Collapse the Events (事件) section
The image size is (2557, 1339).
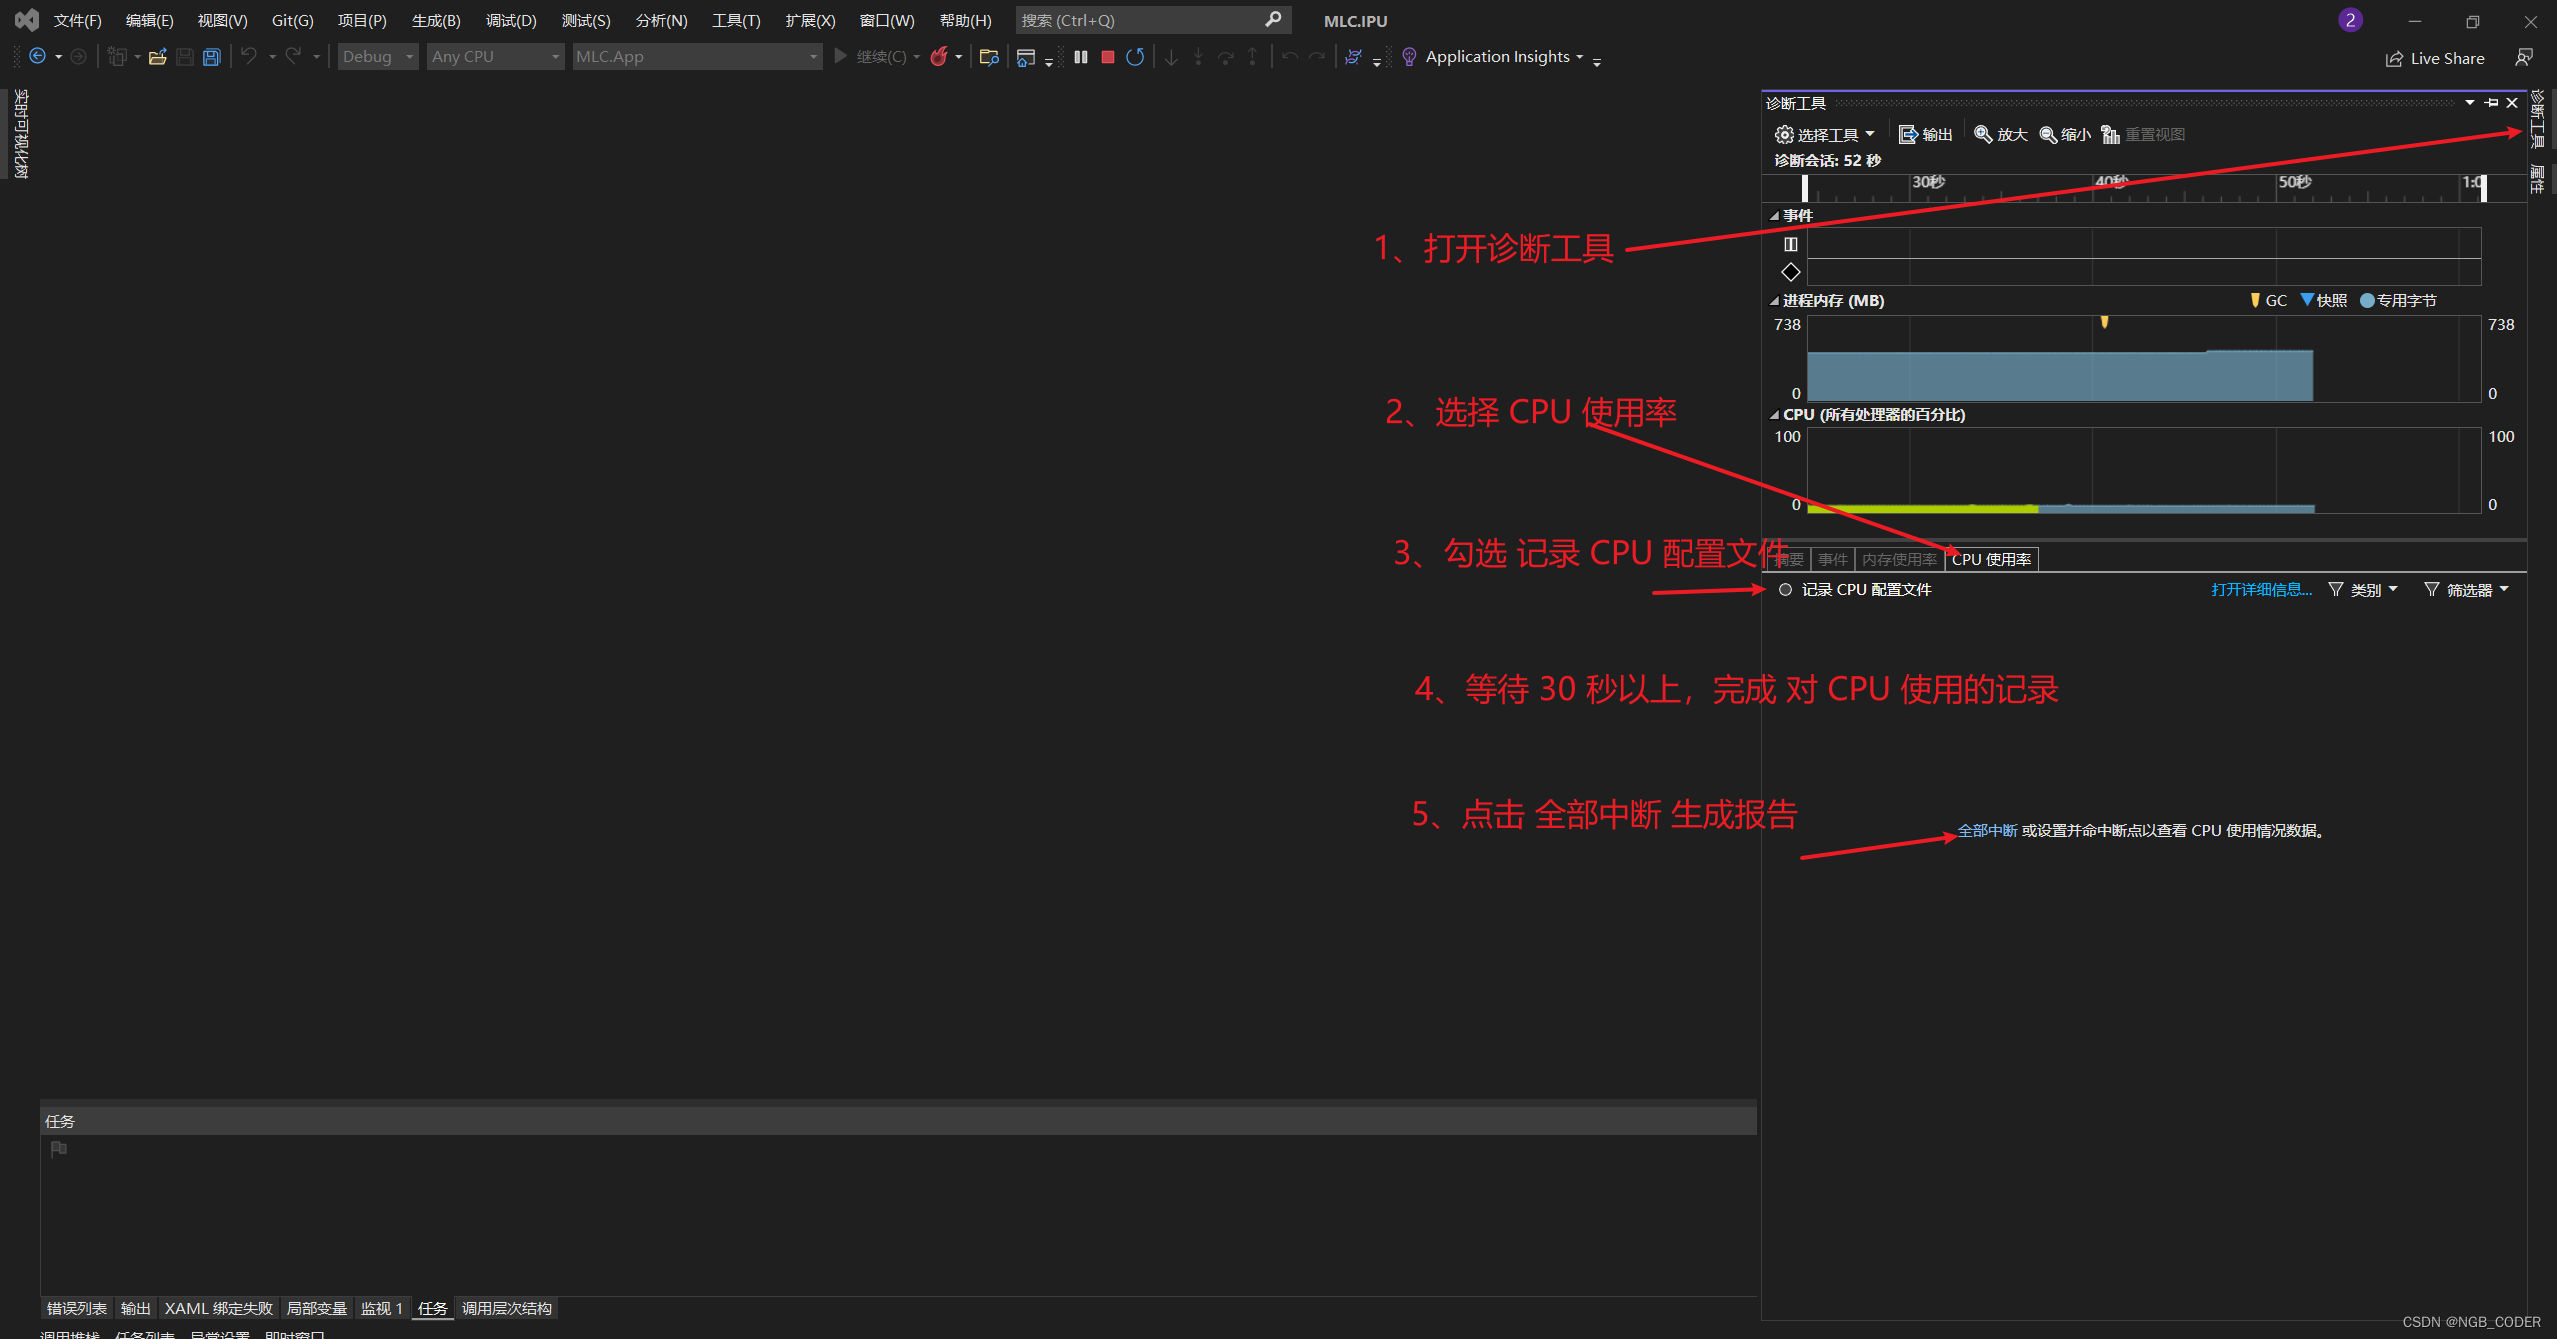pyautogui.click(x=1774, y=216)
